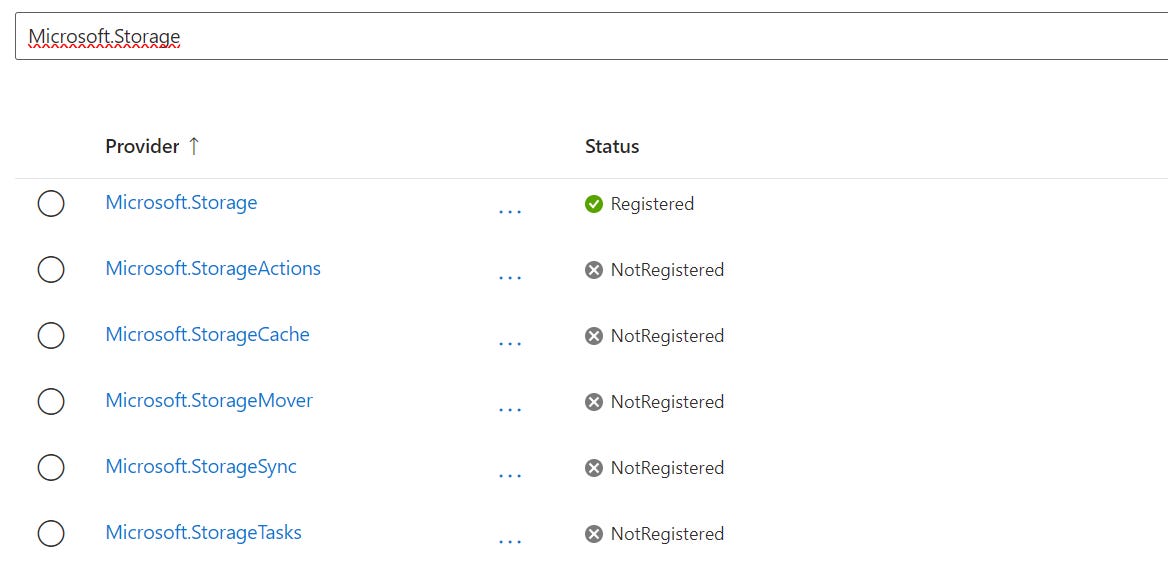Select the Microsoft.StorageSync radio button
Screen dimensions: 1168x577
[x=51, y=468]
